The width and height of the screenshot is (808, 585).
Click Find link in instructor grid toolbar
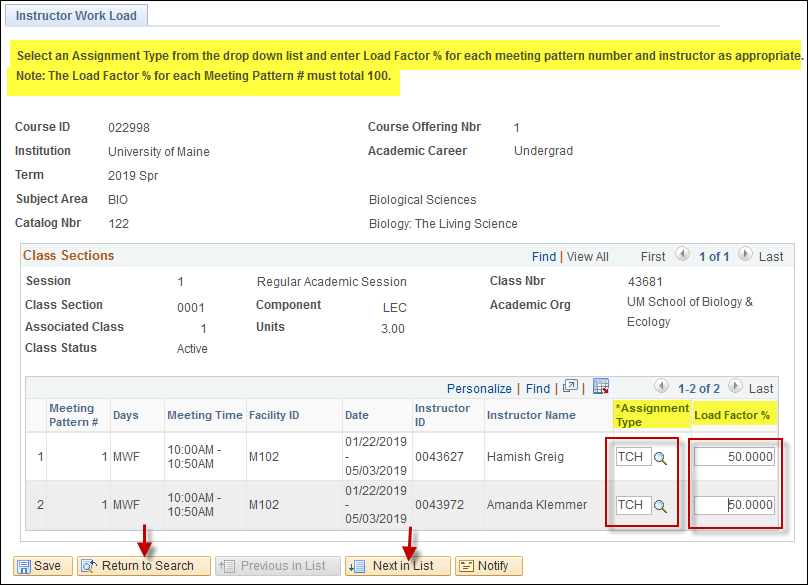[537, 389]
